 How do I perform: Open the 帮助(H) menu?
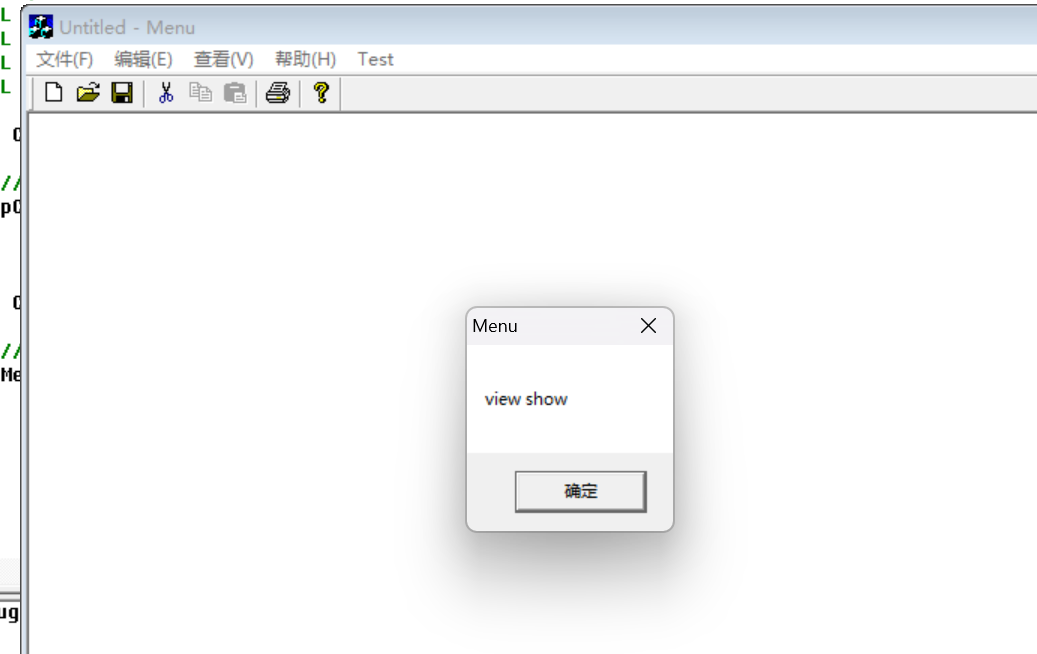tap(306, 60)
